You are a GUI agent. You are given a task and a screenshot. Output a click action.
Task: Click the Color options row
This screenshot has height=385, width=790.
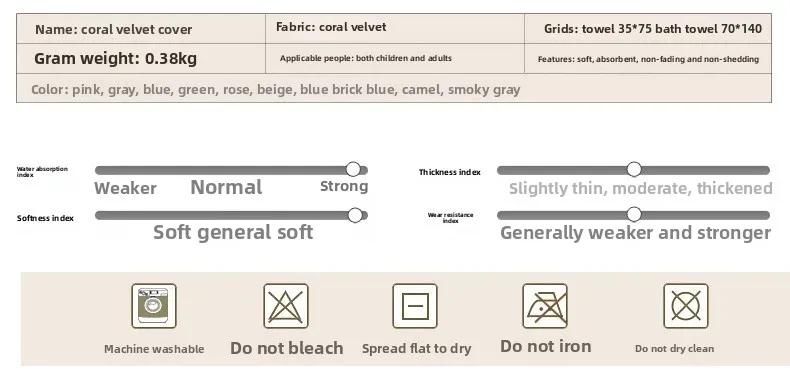tap(394, 88)
